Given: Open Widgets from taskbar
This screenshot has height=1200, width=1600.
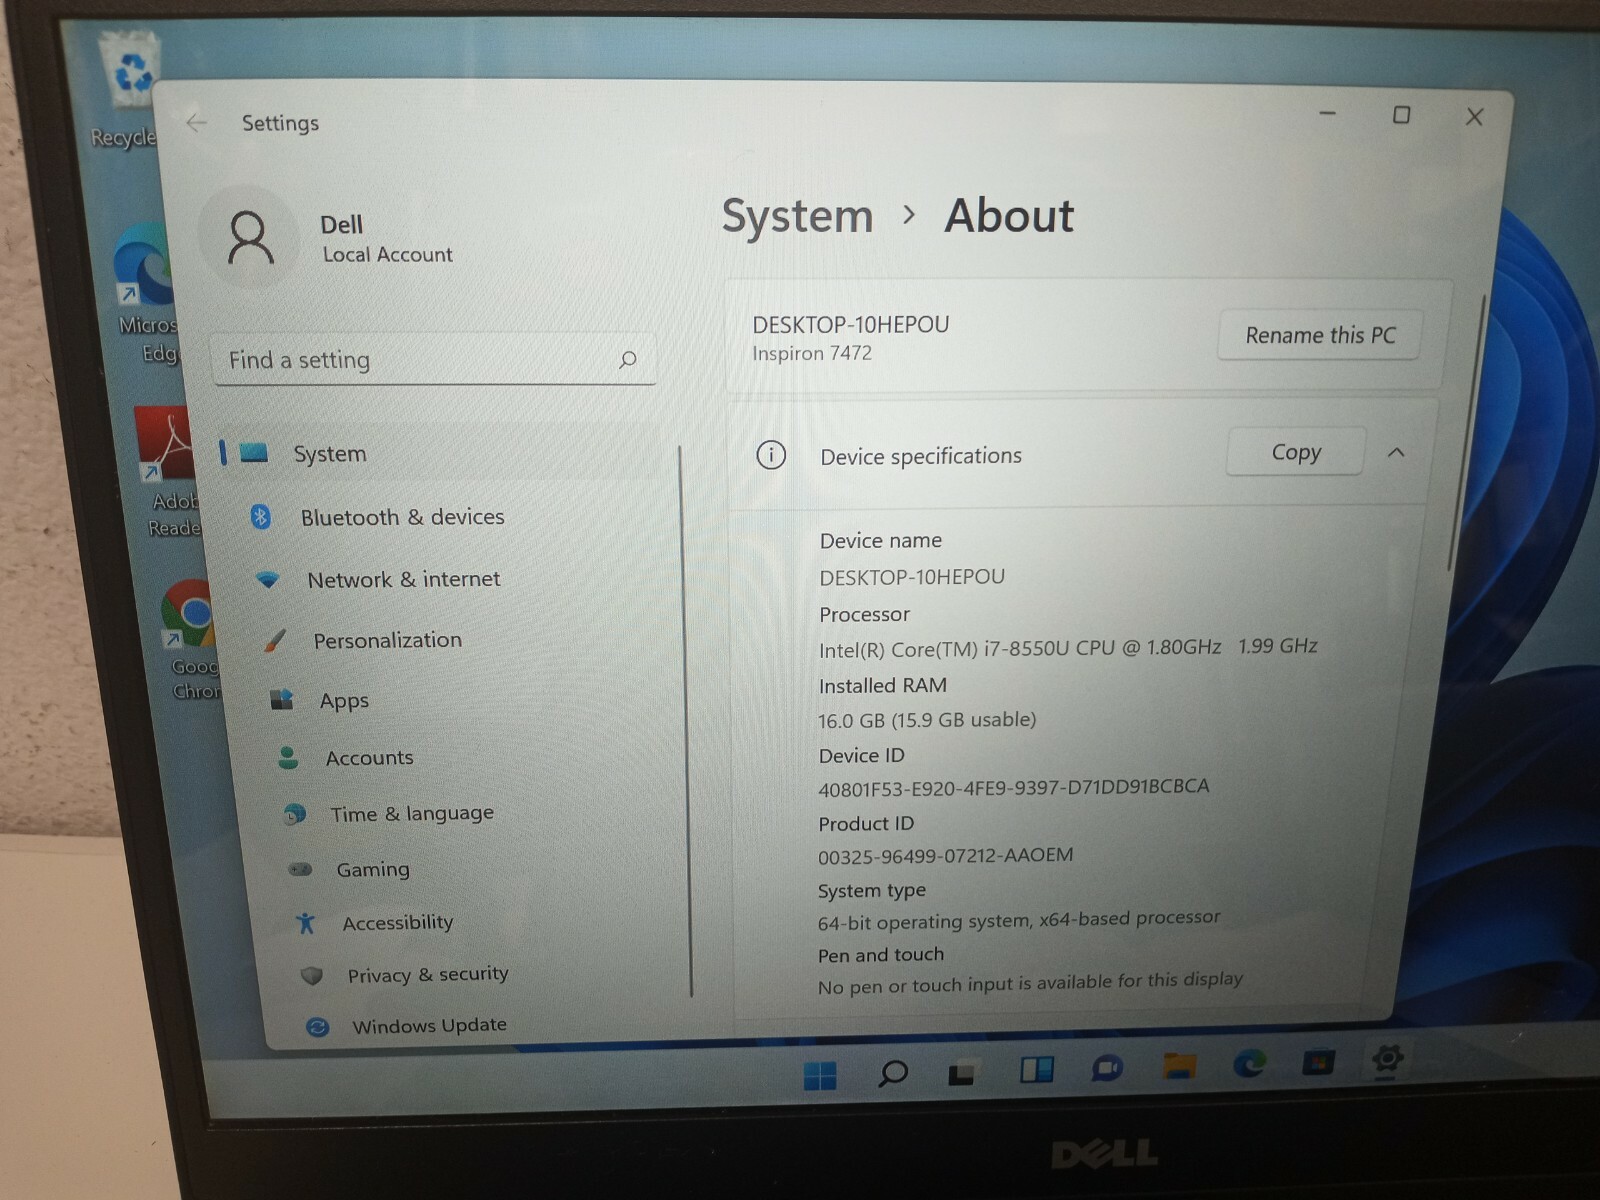Looking at the screenshot, I should (1037, 1070).
